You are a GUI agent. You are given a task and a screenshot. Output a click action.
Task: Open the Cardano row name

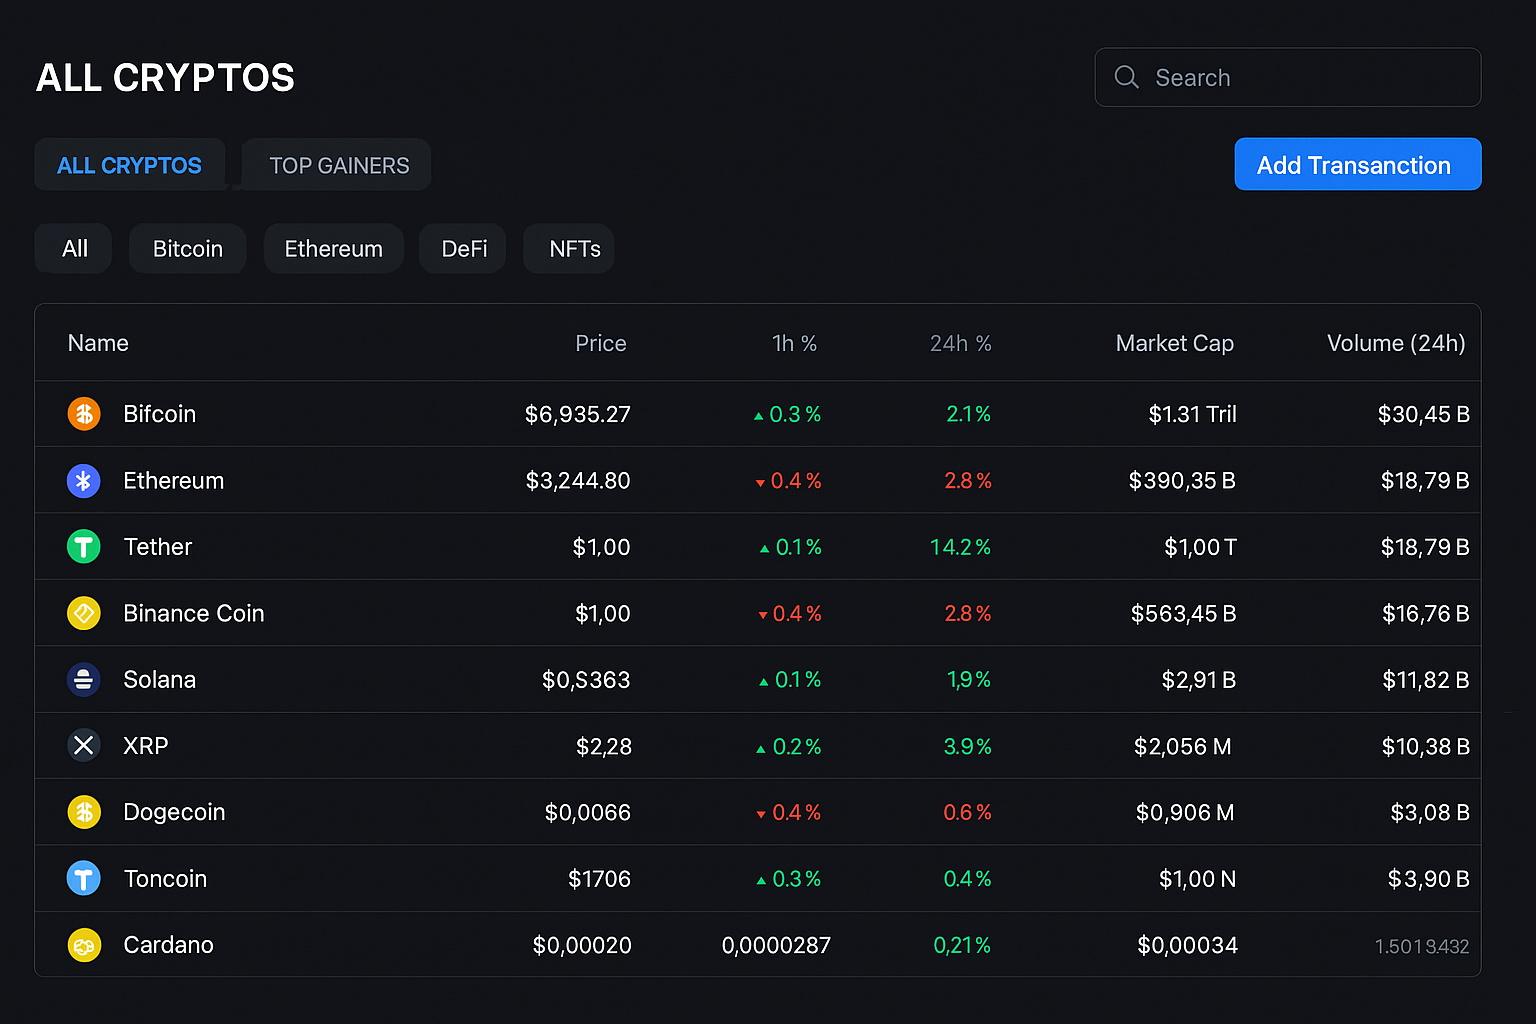pos(168,944)
